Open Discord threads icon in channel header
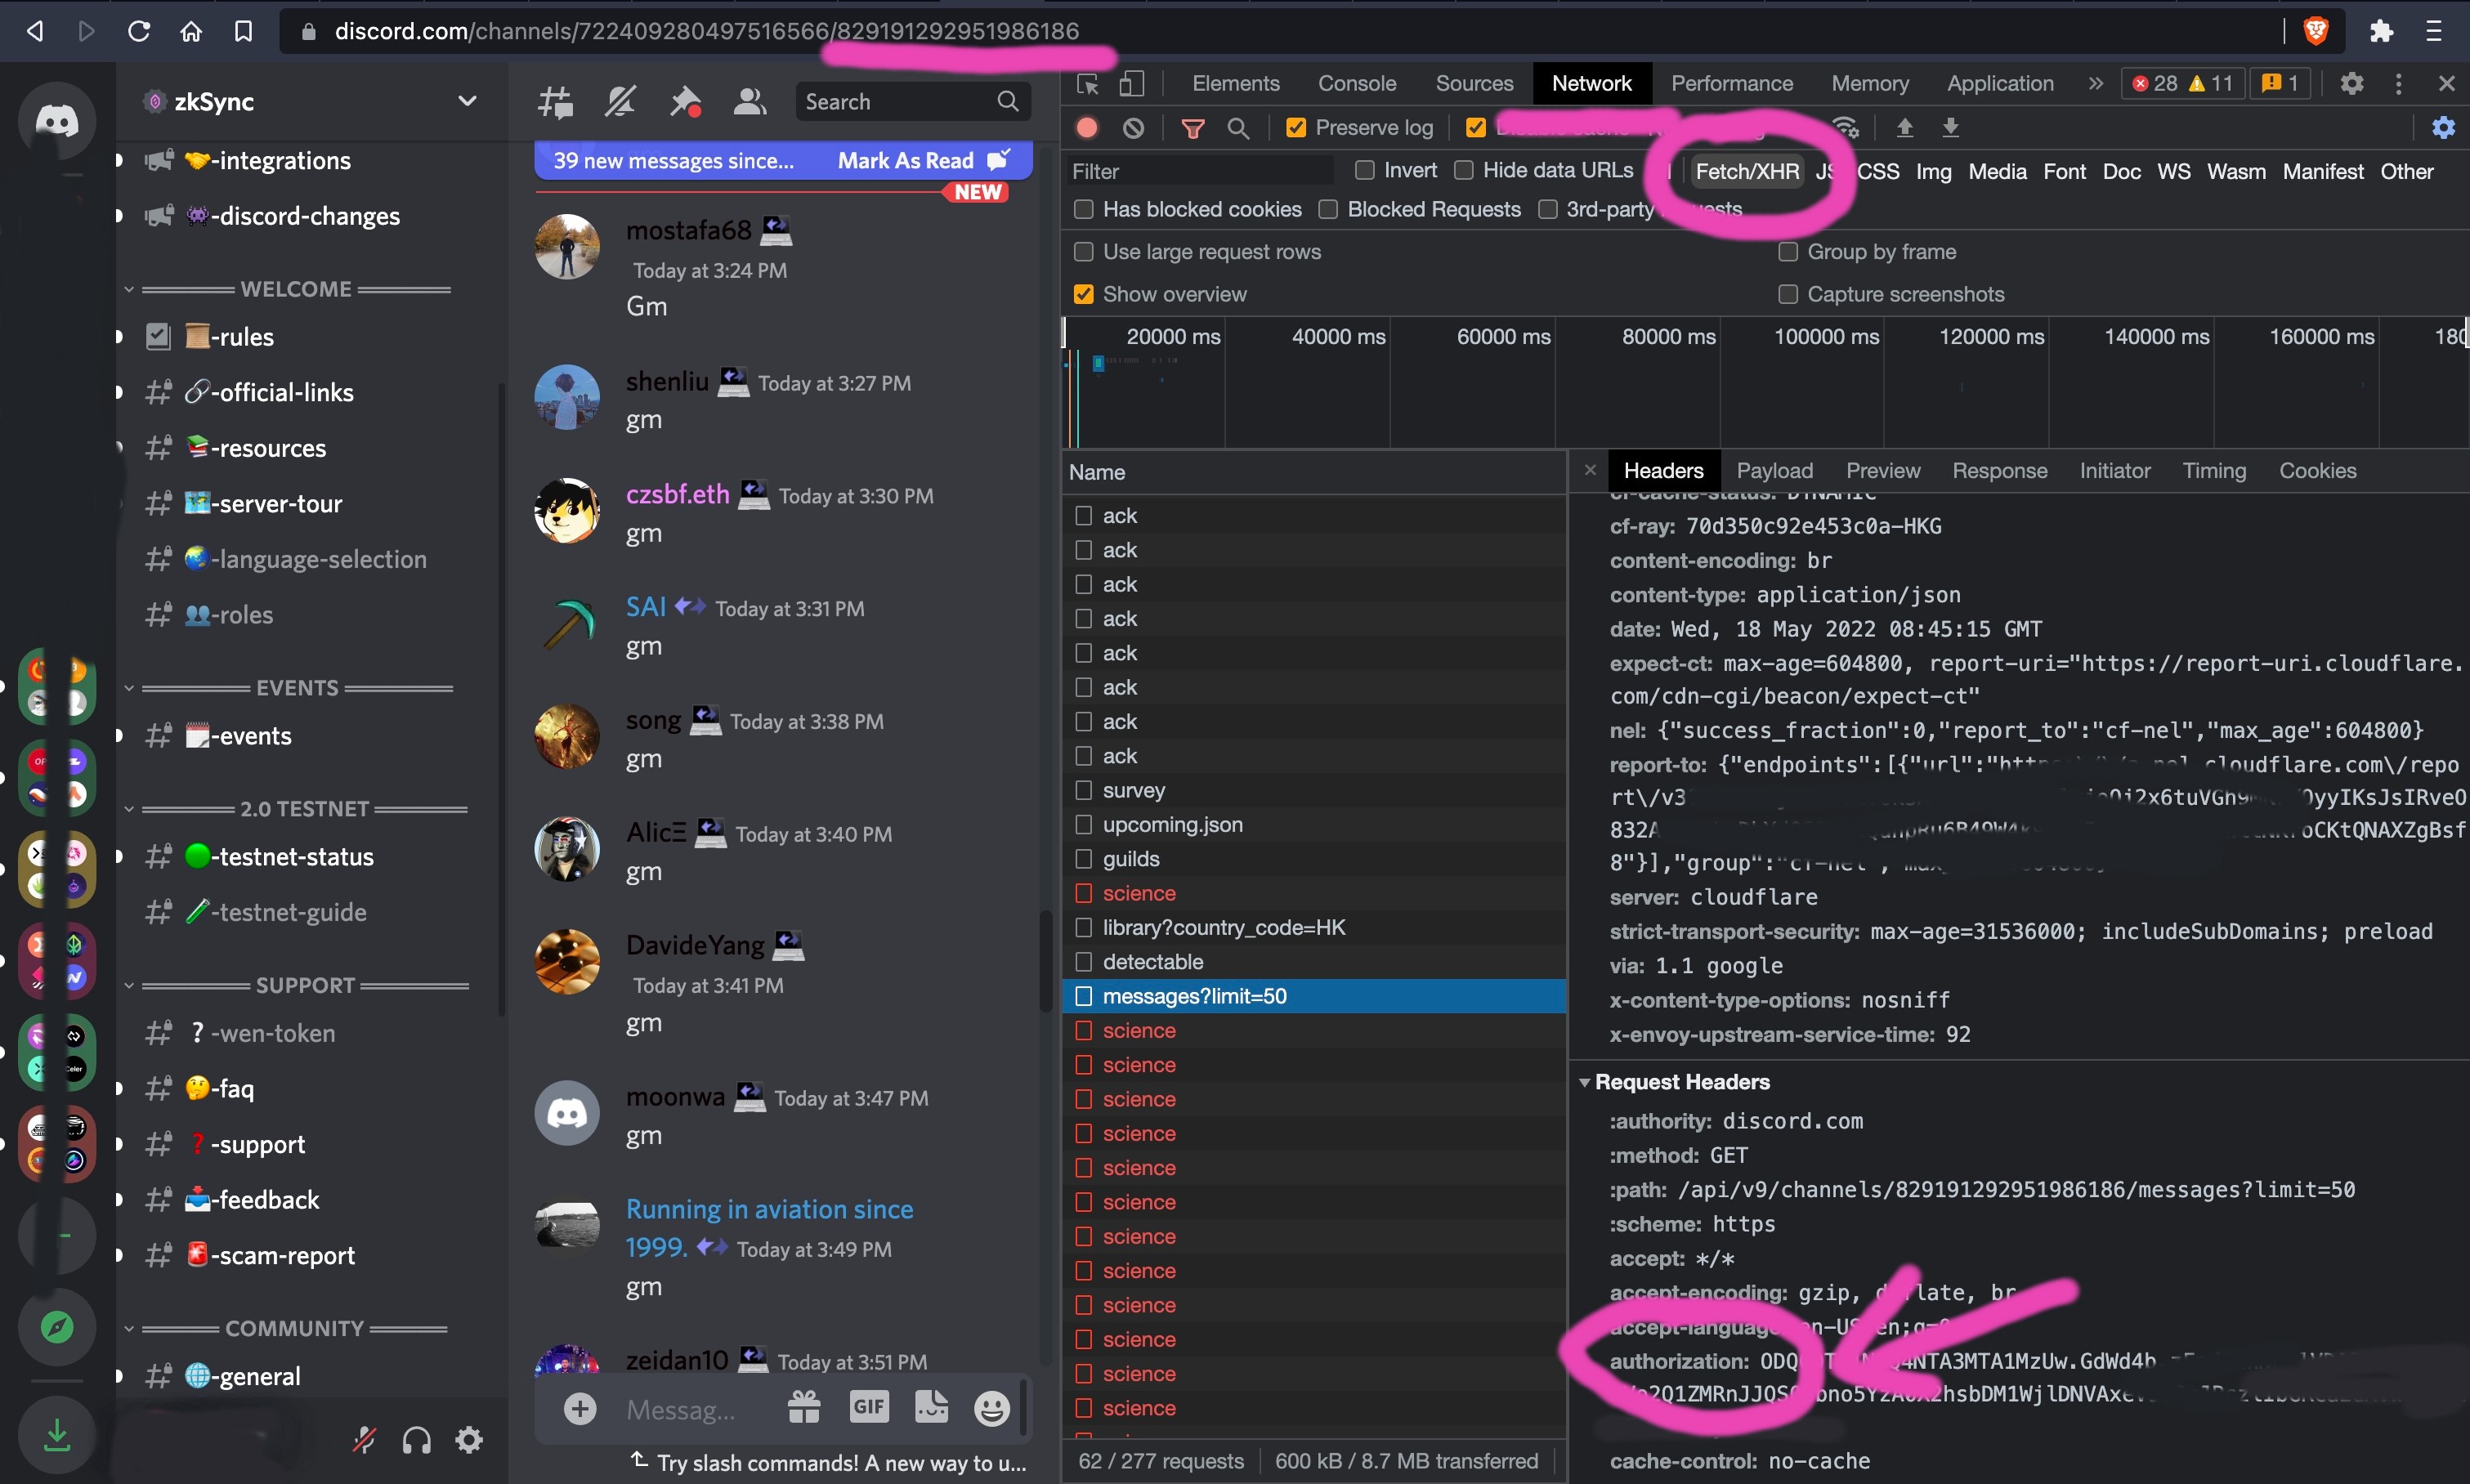This screenshot has width=2470, height=1484. (556, 102)
